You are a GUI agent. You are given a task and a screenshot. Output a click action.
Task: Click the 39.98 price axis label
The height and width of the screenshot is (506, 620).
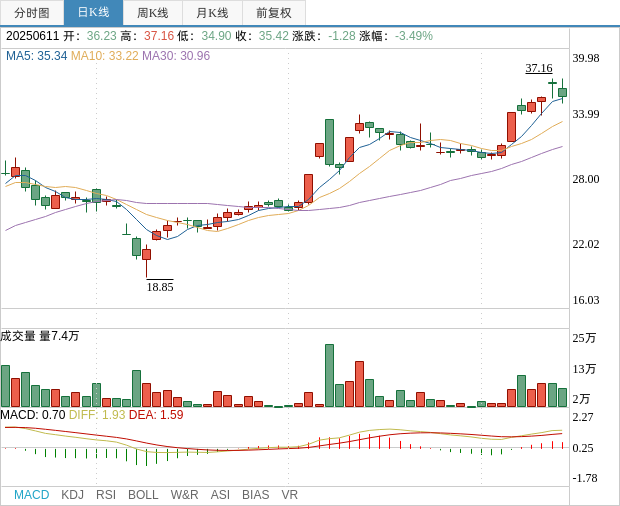tap(586, 58)
